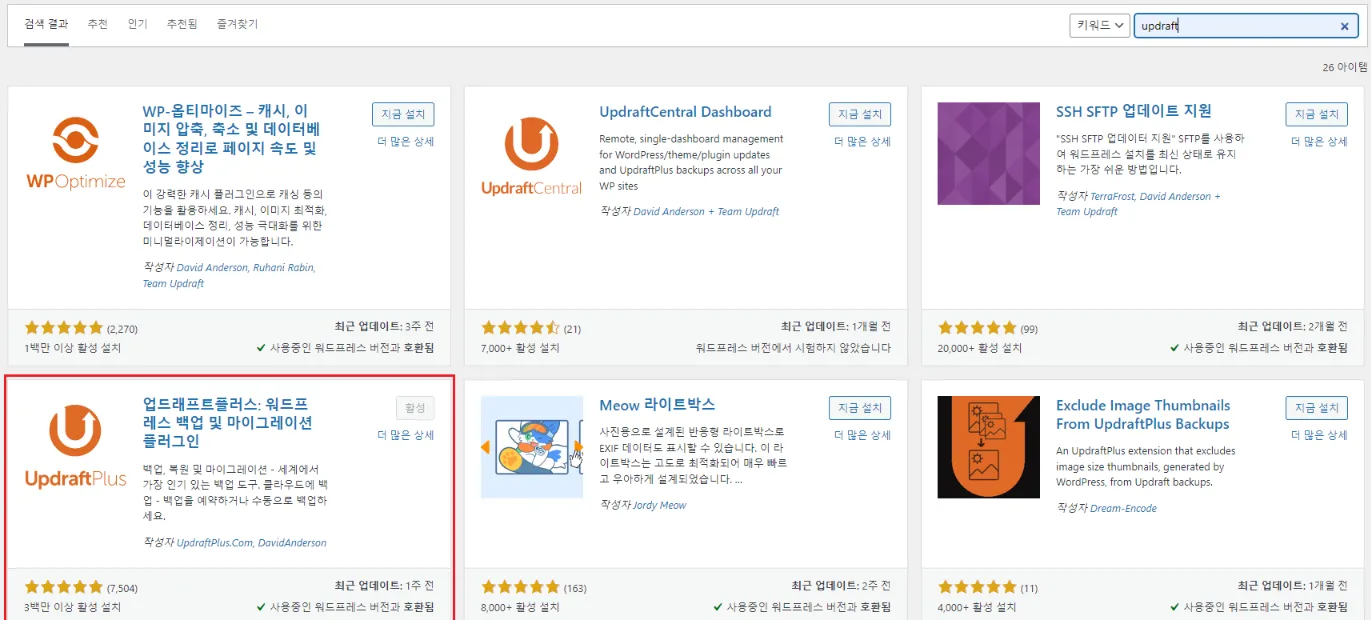Open author link UpdraftPlus.Com, DavidAnderson

pyautogui.click(x=251, y=543)
